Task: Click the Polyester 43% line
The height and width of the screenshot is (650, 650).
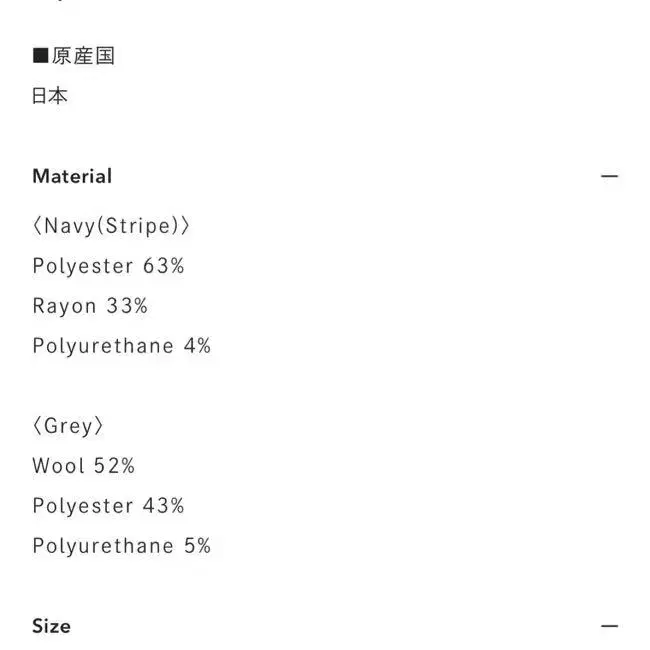Action: [x=108, y=506]
